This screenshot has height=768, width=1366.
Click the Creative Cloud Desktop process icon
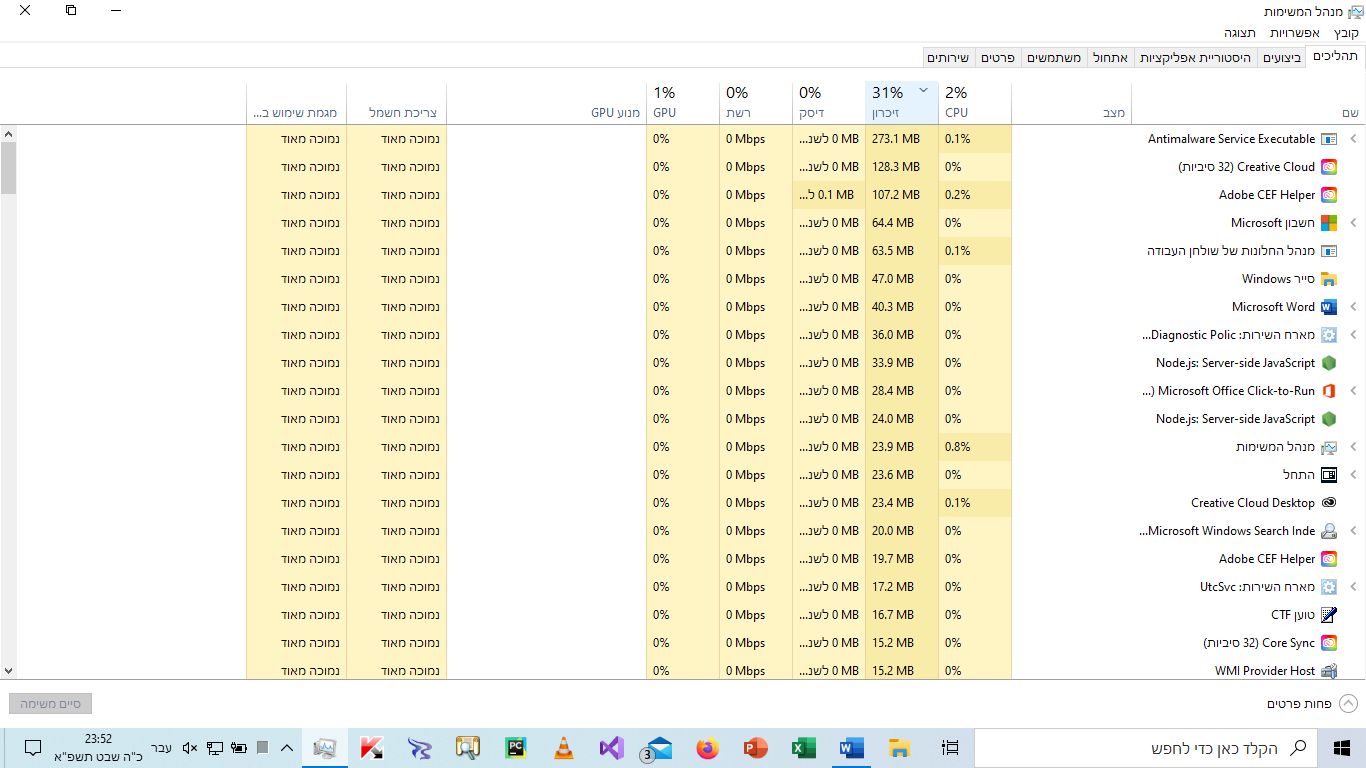tap(1329, 503)
